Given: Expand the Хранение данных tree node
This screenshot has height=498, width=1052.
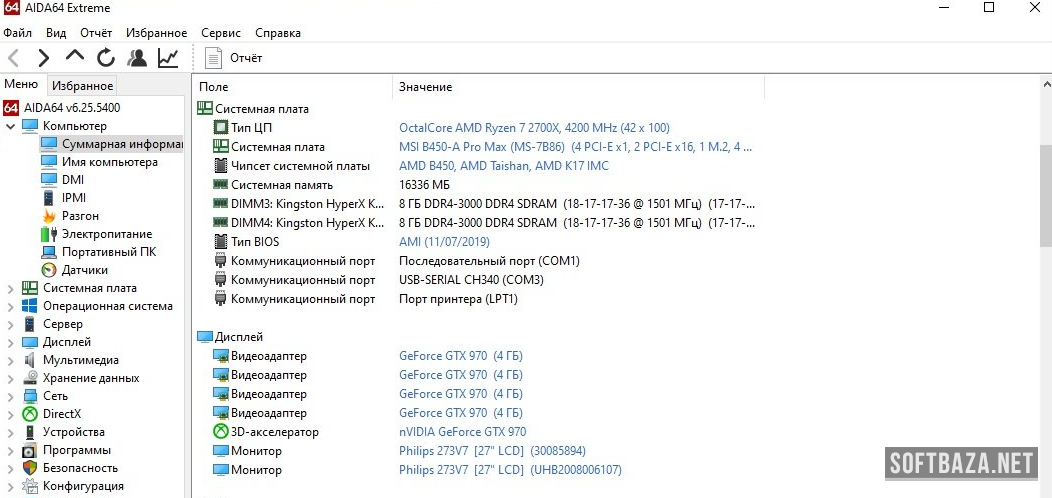Looking at the screenshot, I should (x=10, y=378).
